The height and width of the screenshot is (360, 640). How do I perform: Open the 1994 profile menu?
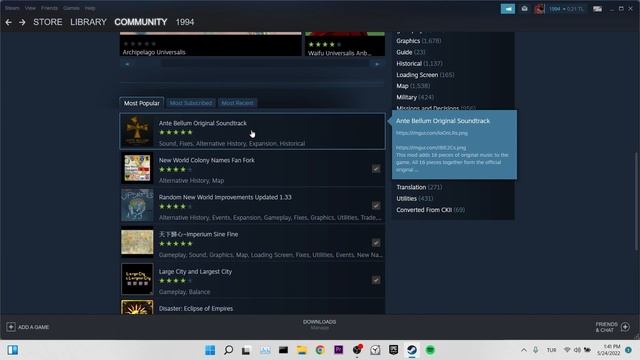tap(185, 22)
